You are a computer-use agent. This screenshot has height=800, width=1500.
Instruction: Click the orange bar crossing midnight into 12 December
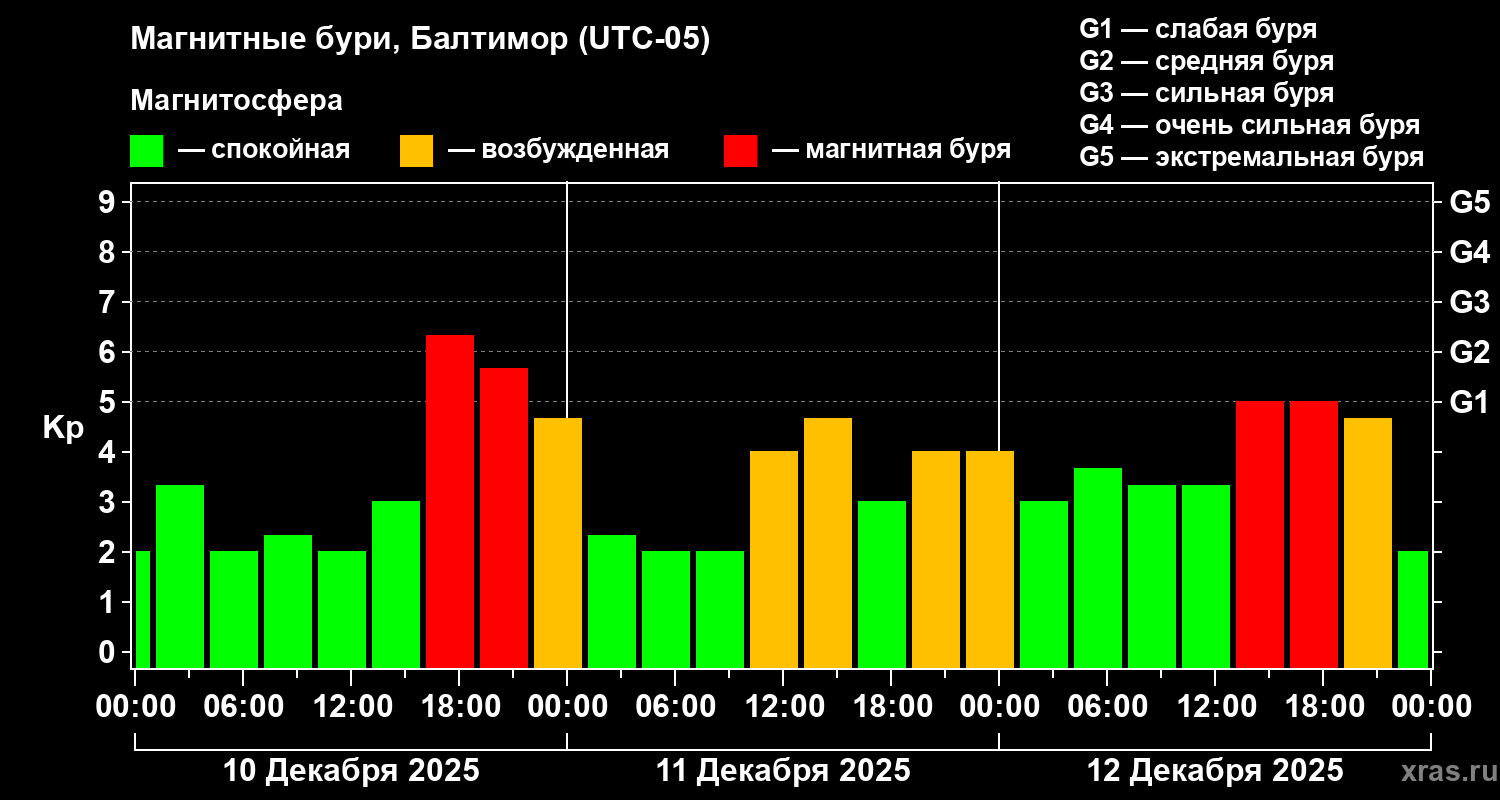990,559
